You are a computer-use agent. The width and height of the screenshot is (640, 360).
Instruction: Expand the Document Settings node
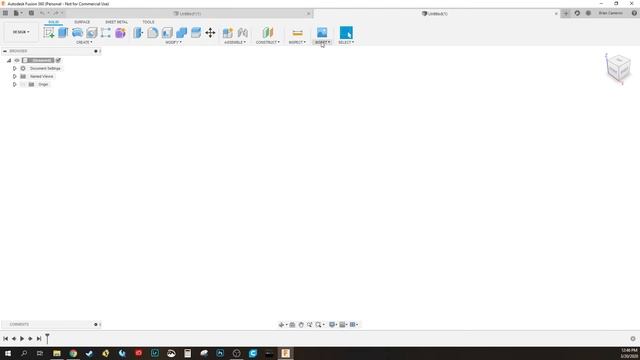click(15, 69)
